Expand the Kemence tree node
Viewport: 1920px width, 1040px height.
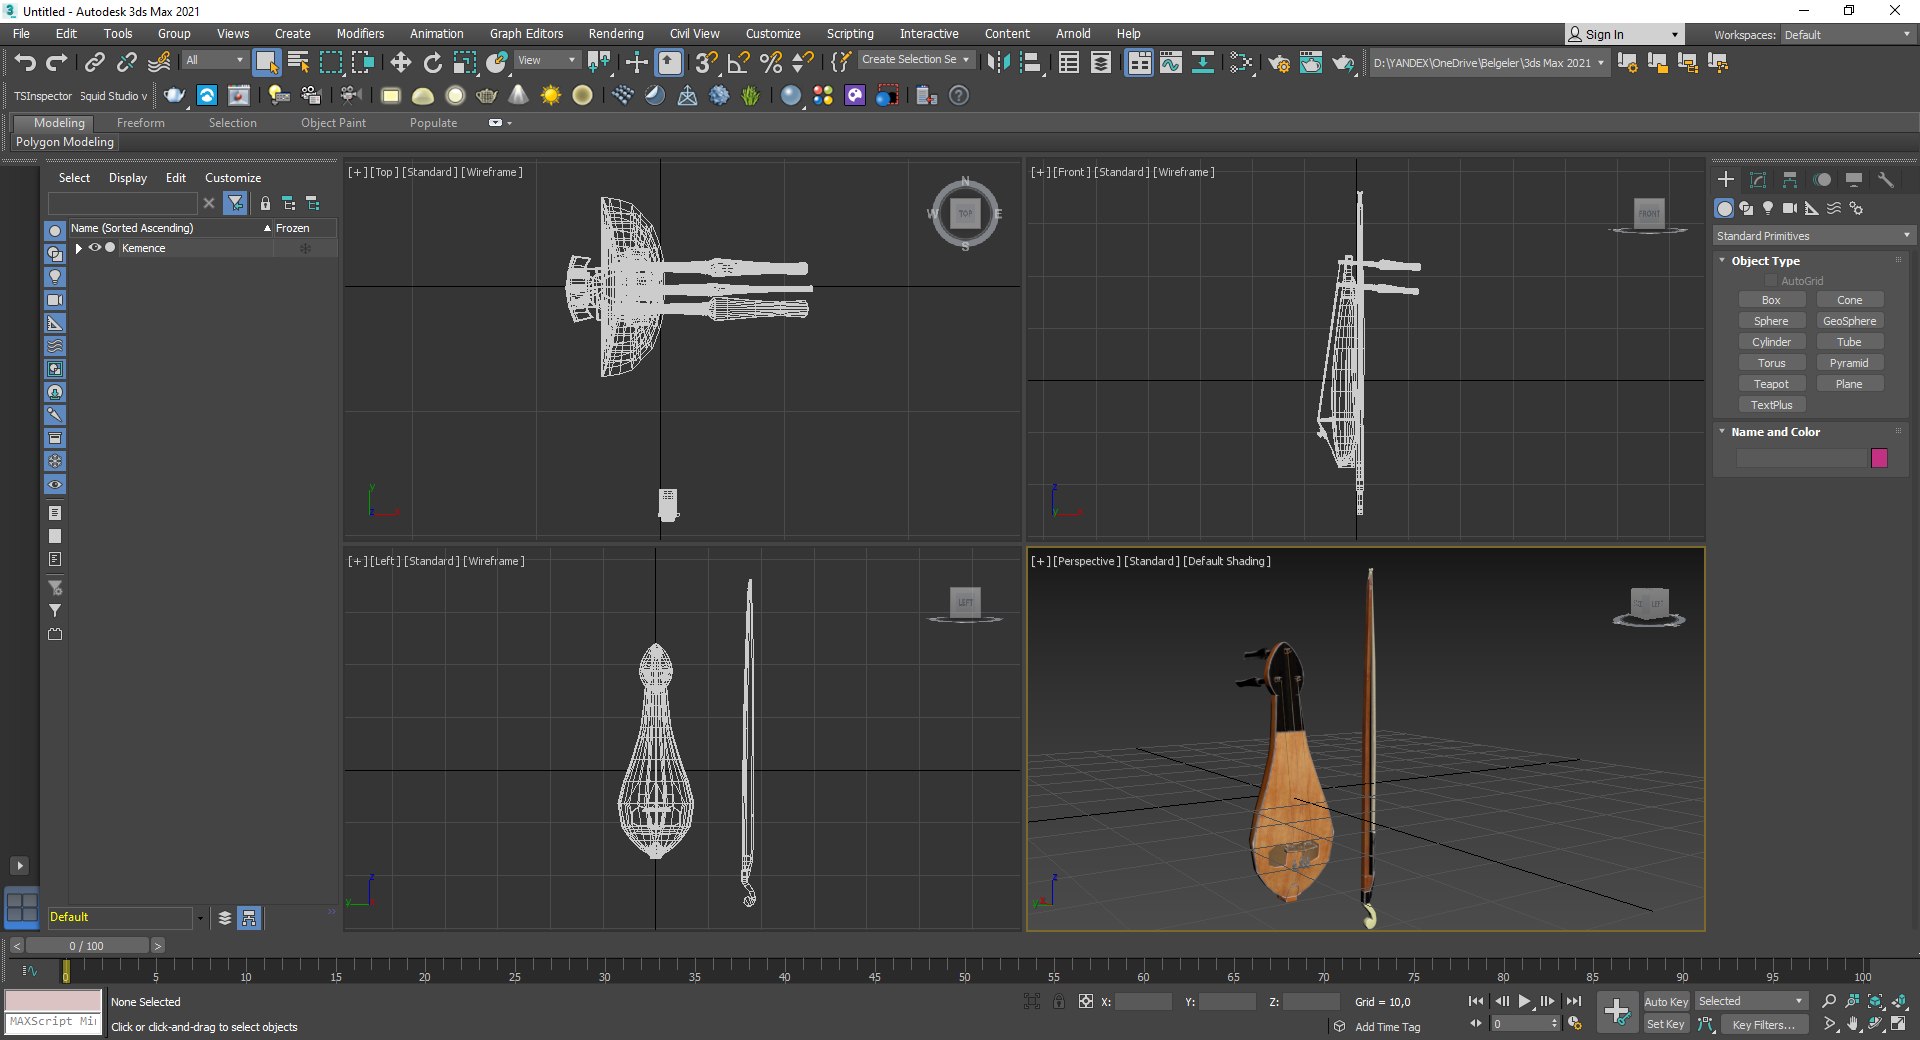click(79, 248)
